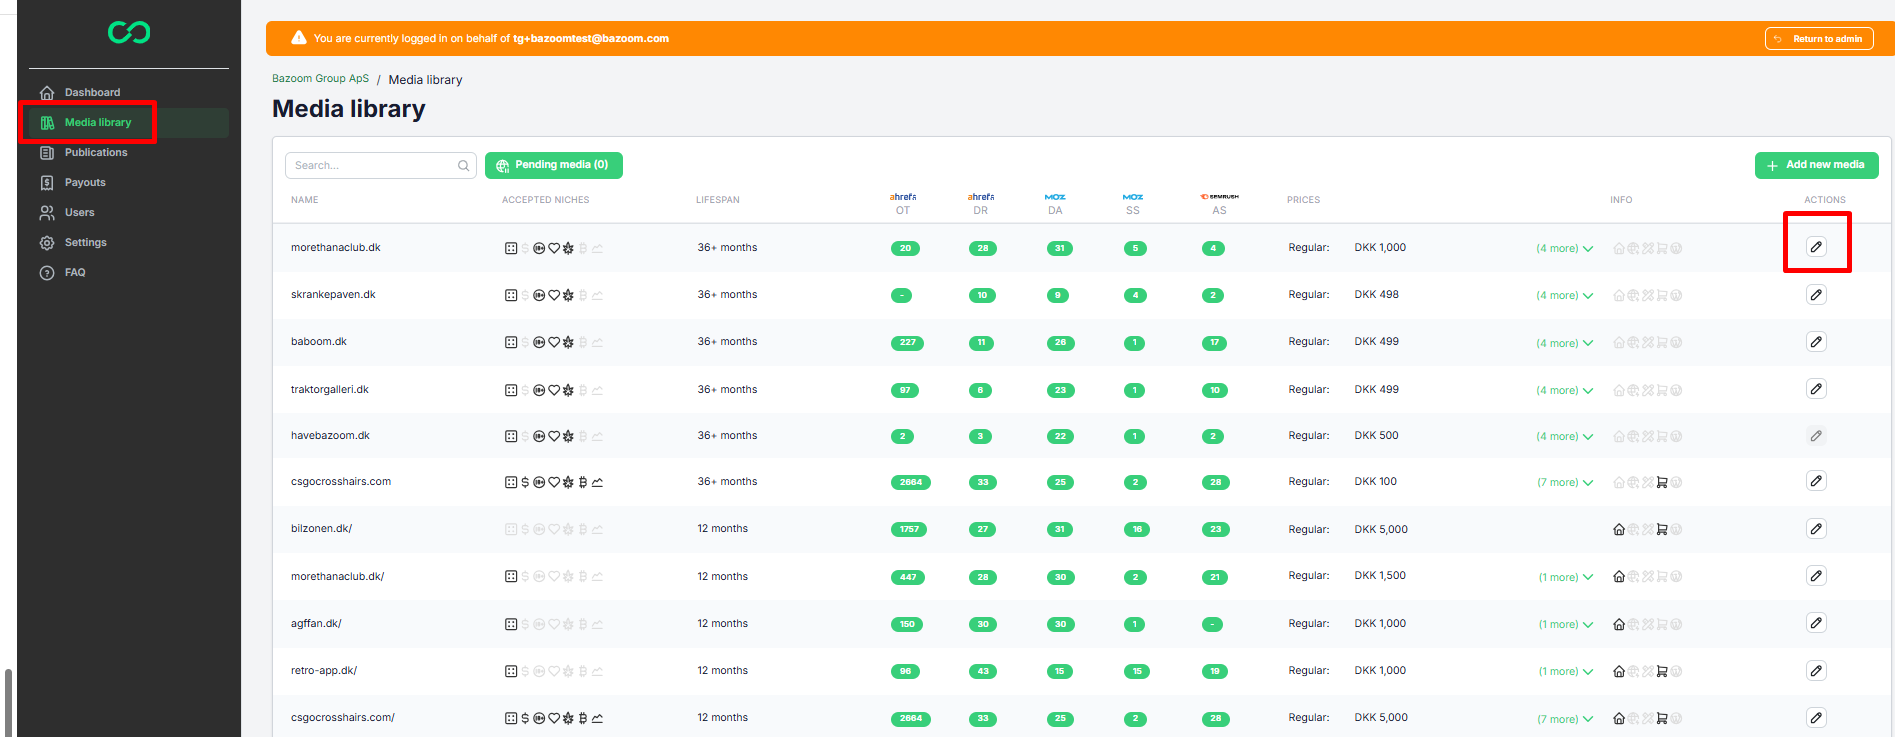Viewport: 1895px width, 737px height.
Task: Open Settings from the sidebar
Action: tap(86, 243)
